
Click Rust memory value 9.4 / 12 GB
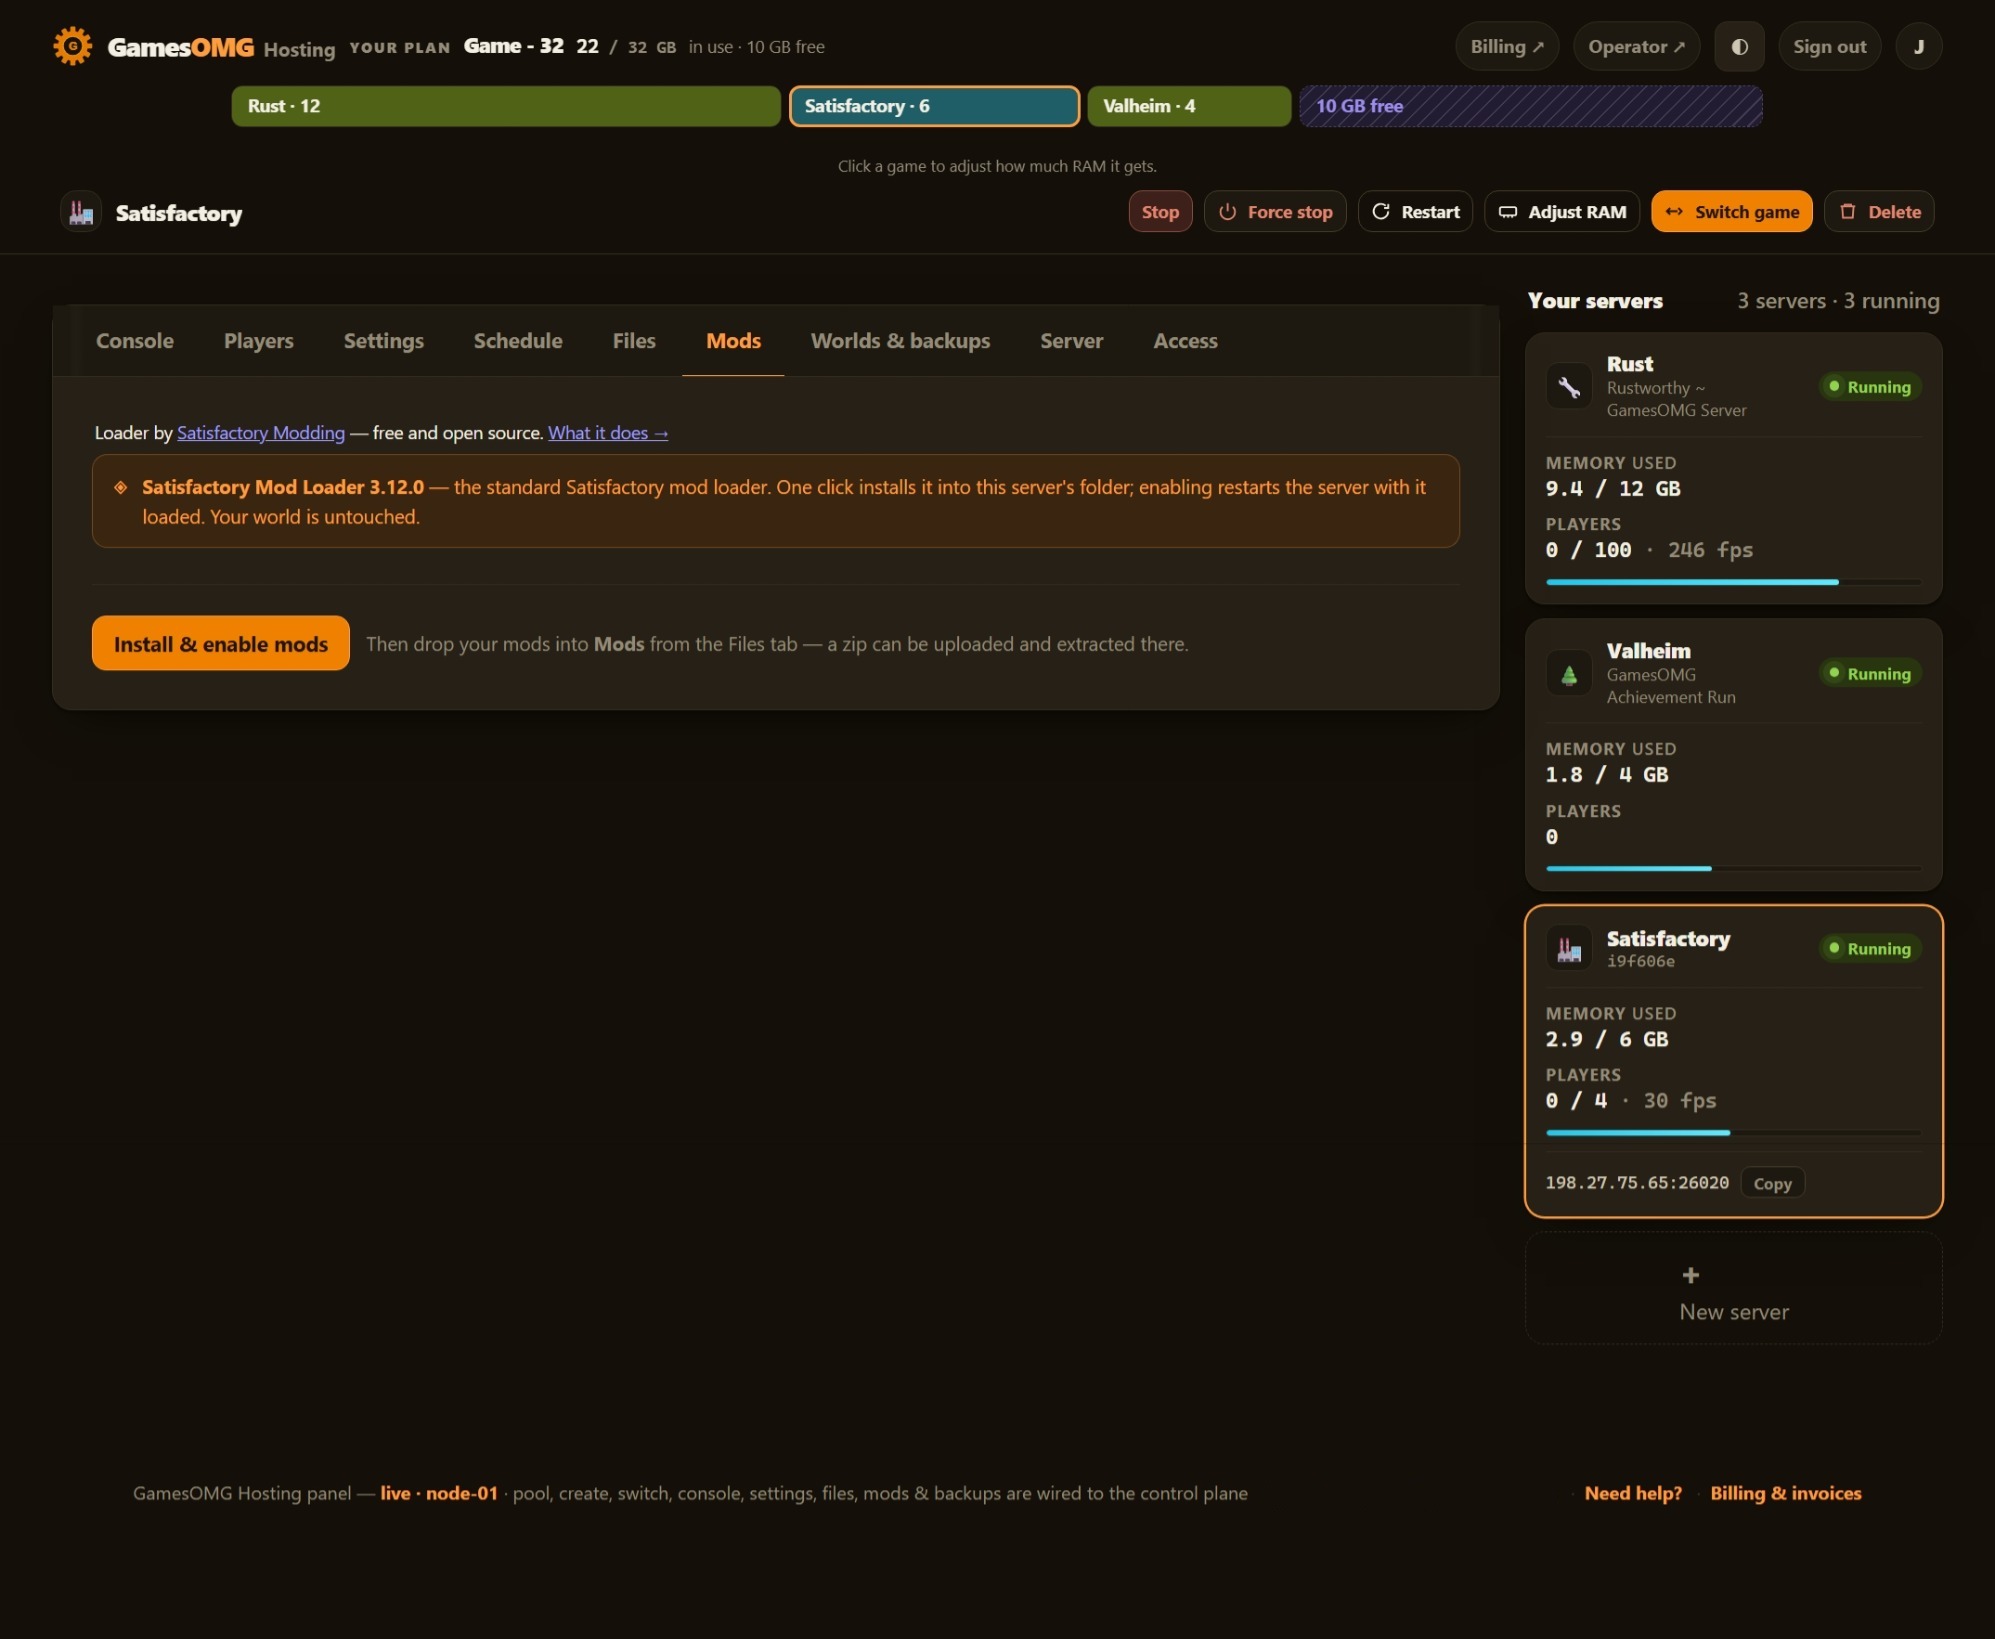point(1612,489)
